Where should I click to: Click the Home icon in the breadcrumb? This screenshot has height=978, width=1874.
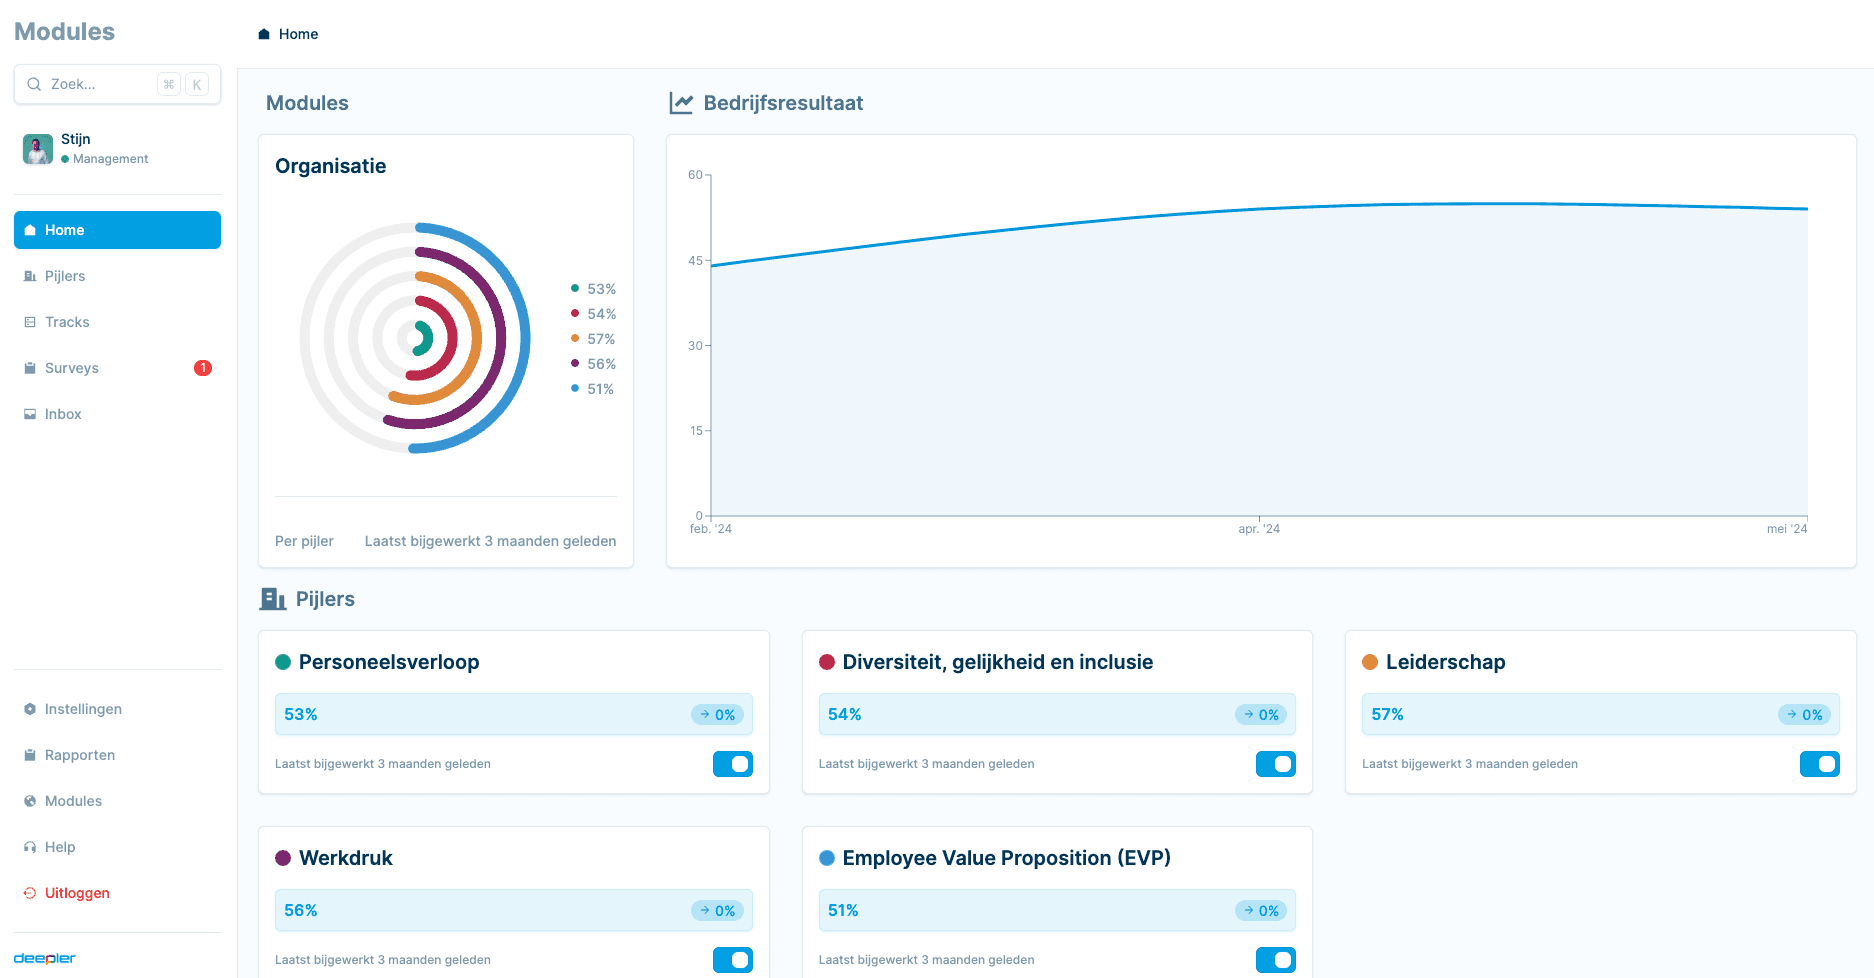click(x=264, y=34)
